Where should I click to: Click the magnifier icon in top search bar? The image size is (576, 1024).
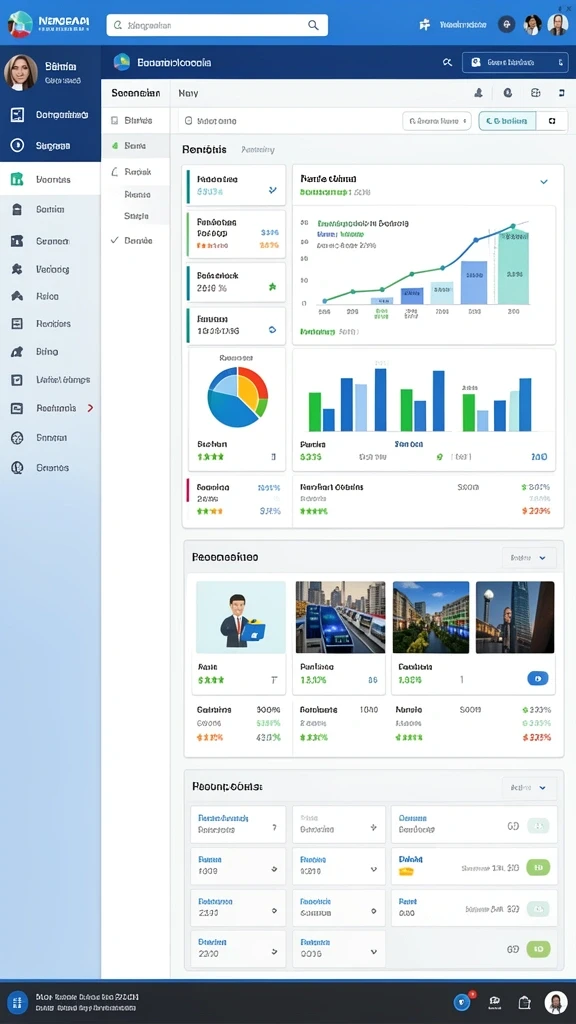pyautogui.click(x=313, y=25)
